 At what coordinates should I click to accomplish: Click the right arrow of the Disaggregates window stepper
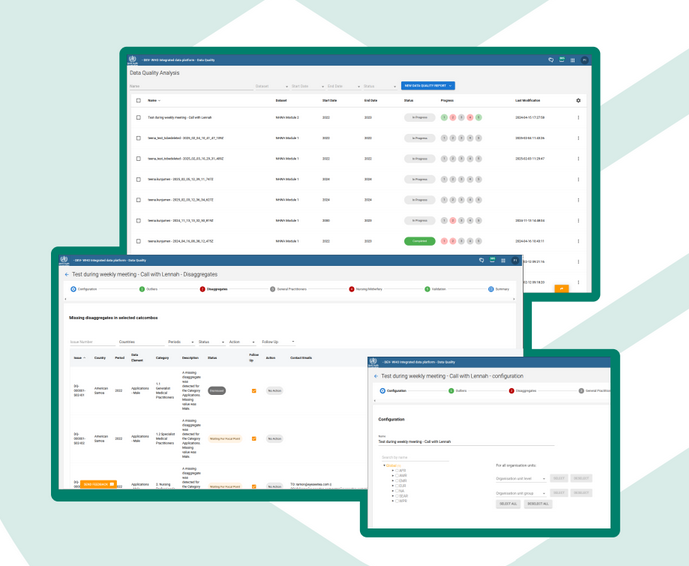(513, 299)
